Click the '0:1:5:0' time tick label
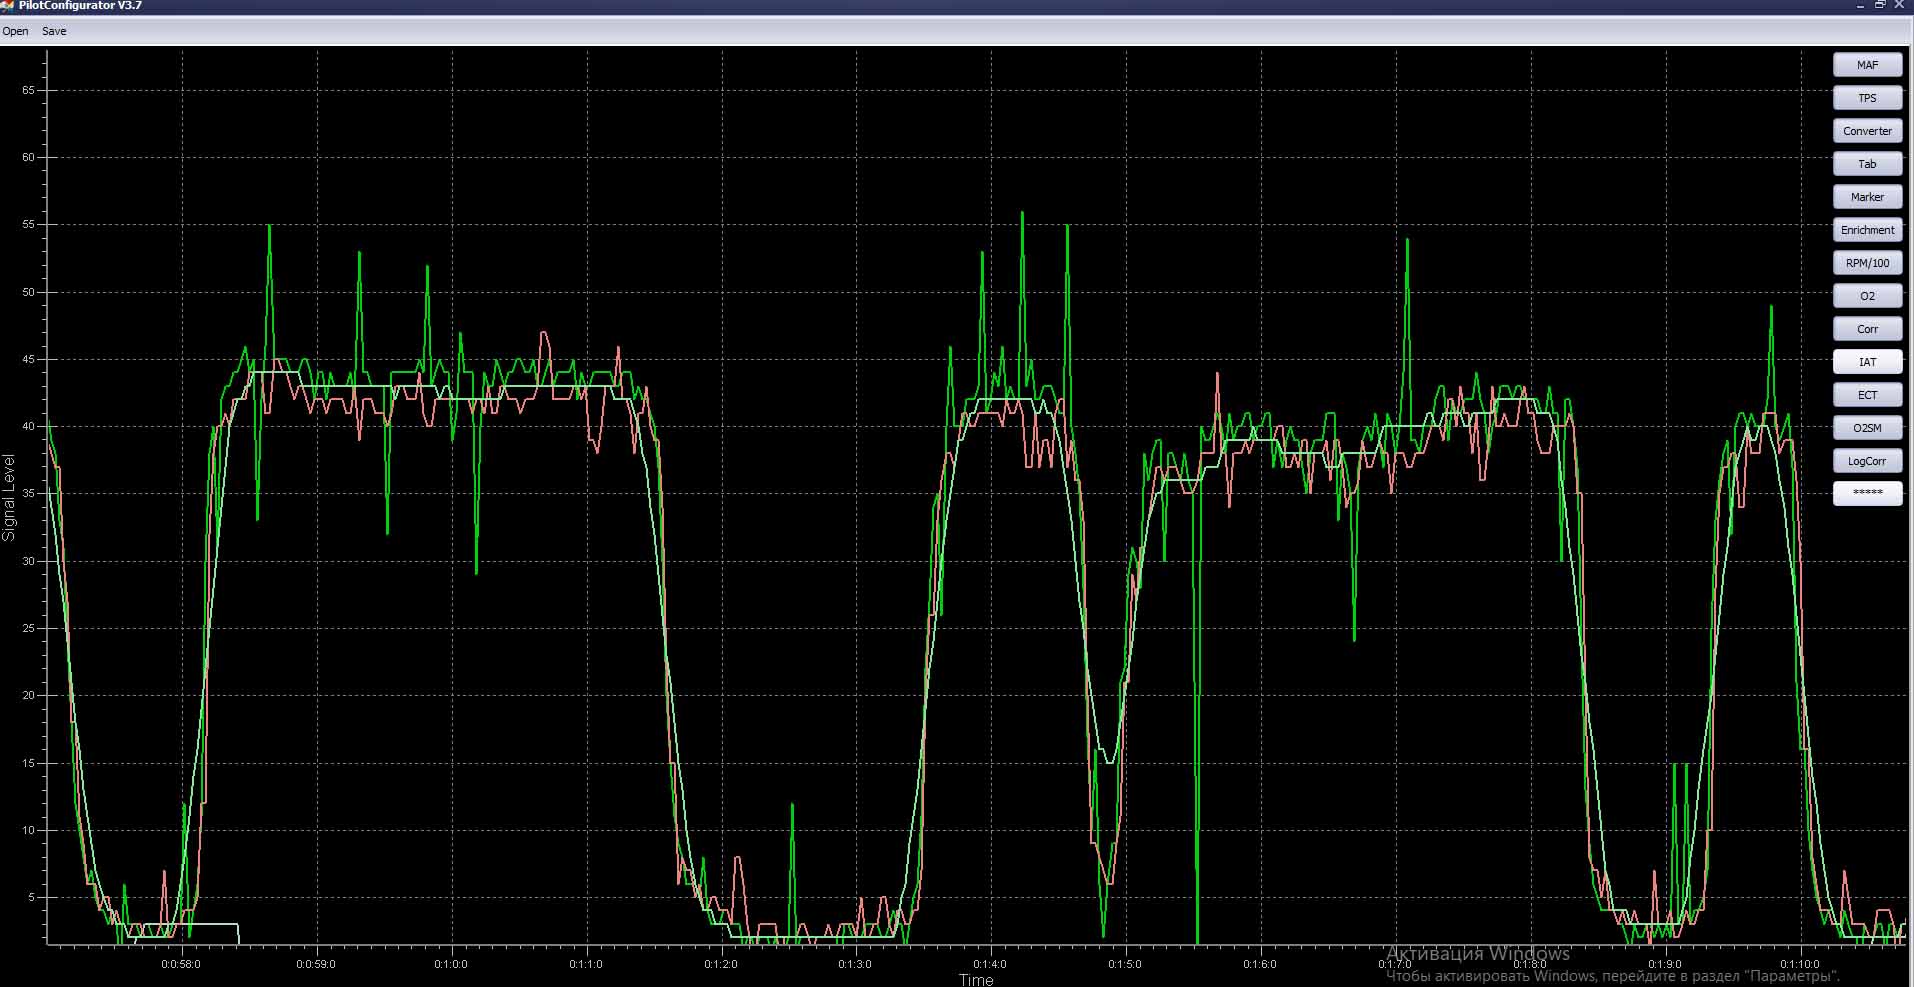The height and width of the screenshot is (987, 1914). (x=1125, y=965)
